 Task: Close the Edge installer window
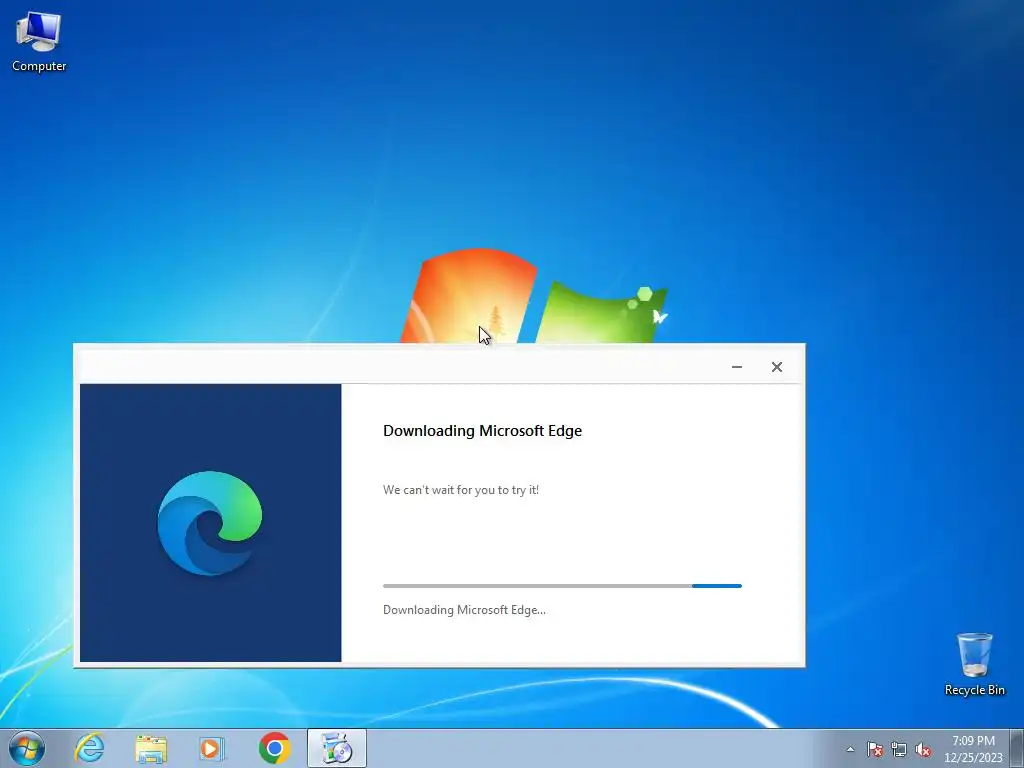776,367
